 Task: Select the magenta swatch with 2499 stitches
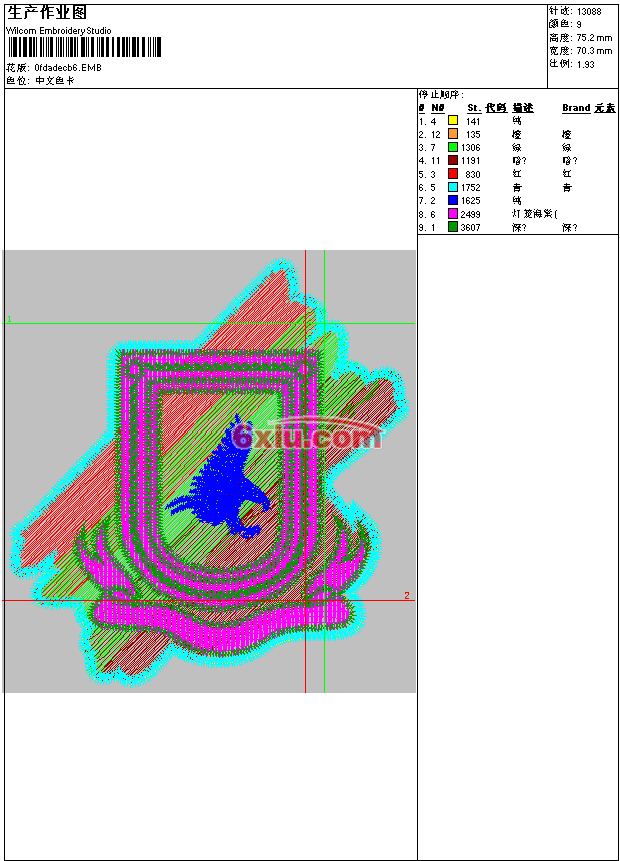[453, 214]
